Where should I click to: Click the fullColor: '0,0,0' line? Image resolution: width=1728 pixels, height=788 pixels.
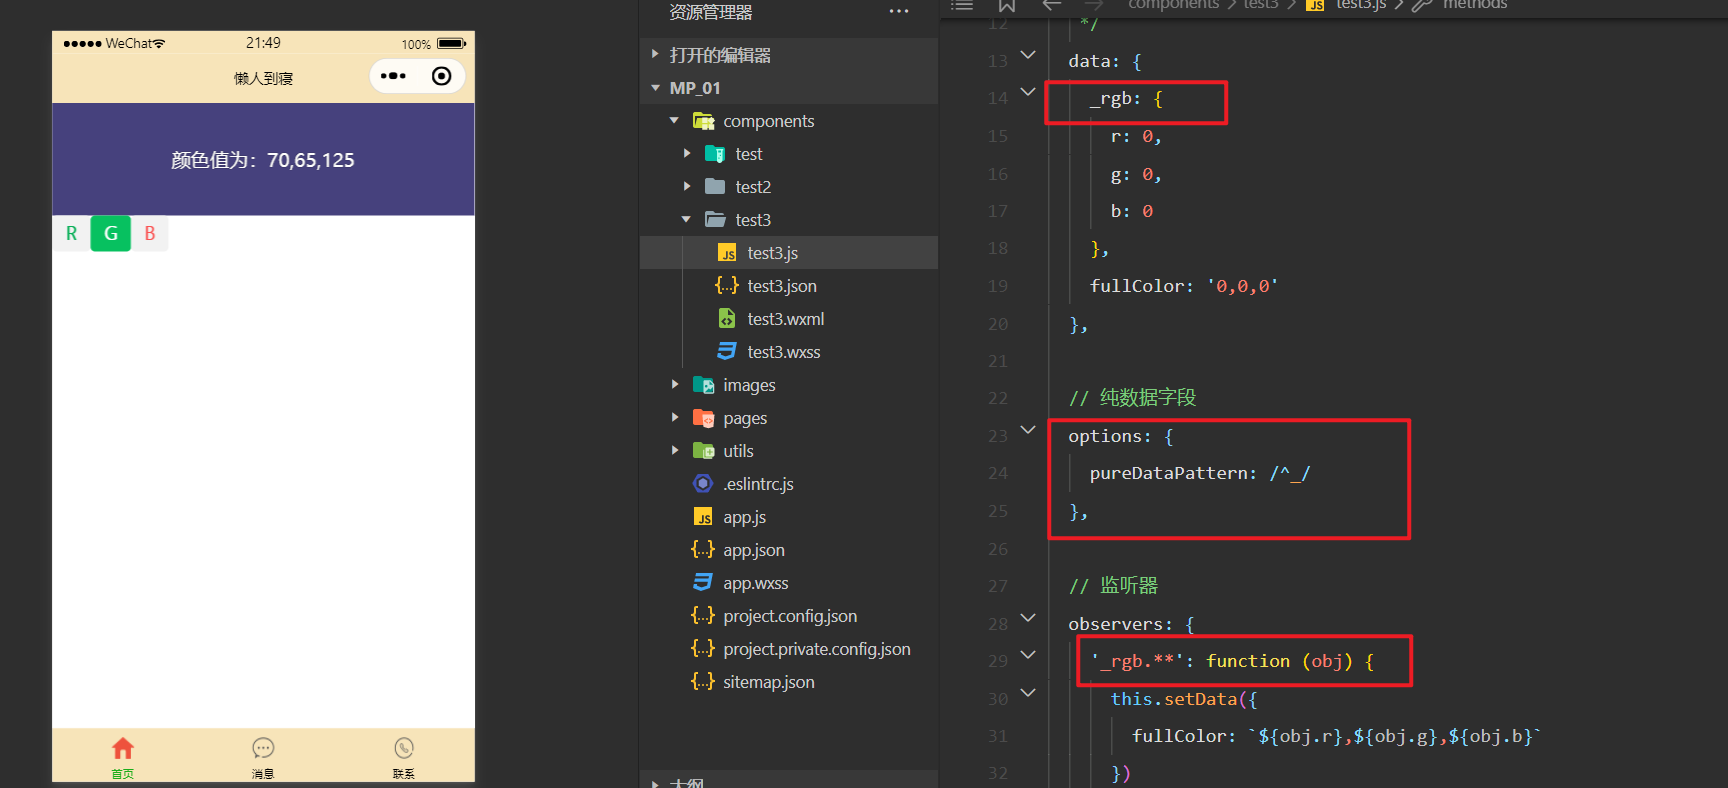(1184, 286)
